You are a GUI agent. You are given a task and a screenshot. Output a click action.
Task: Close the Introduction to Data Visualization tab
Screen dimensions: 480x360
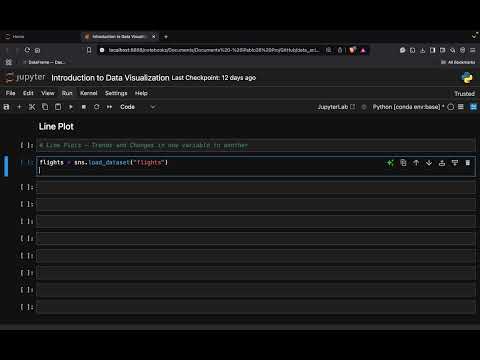[154, 37]
